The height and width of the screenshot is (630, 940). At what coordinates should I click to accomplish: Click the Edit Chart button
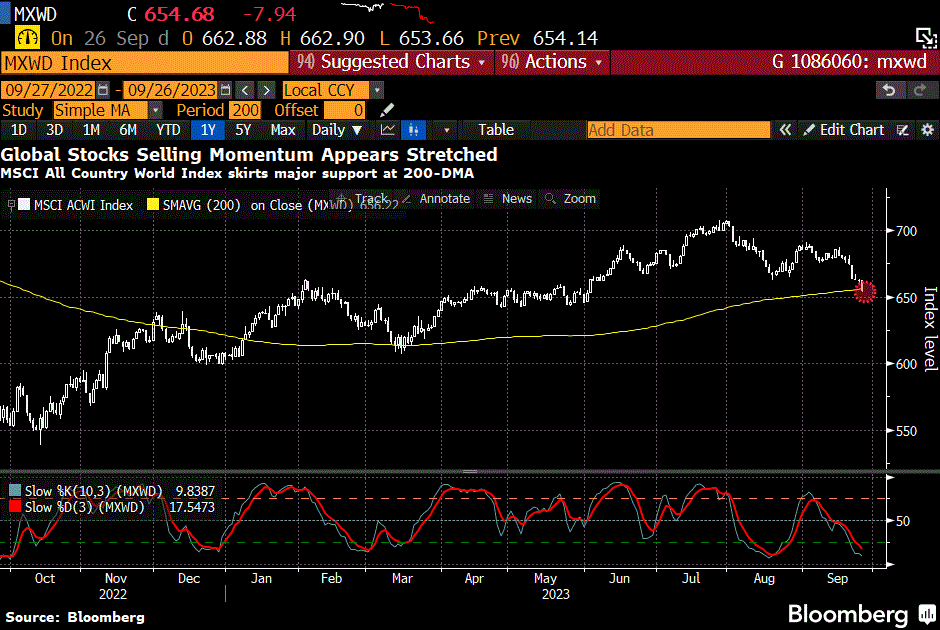(843, 129)
